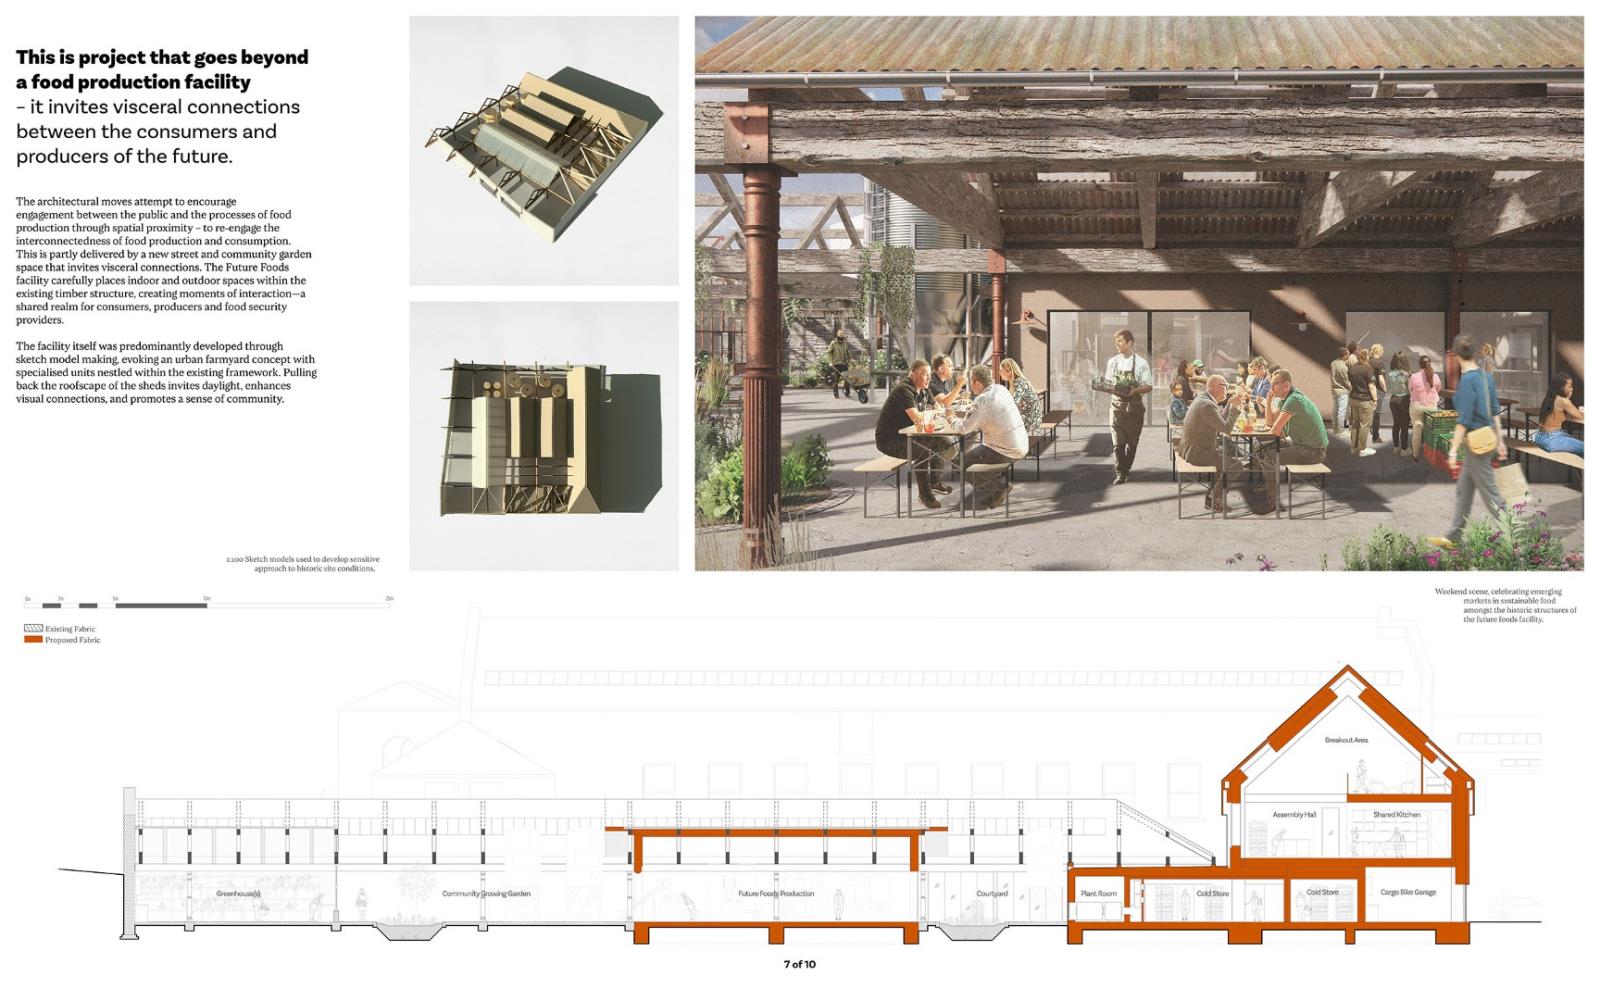
Task: Select the Shared Kitchen label
Action: [x=1396, y=815]
